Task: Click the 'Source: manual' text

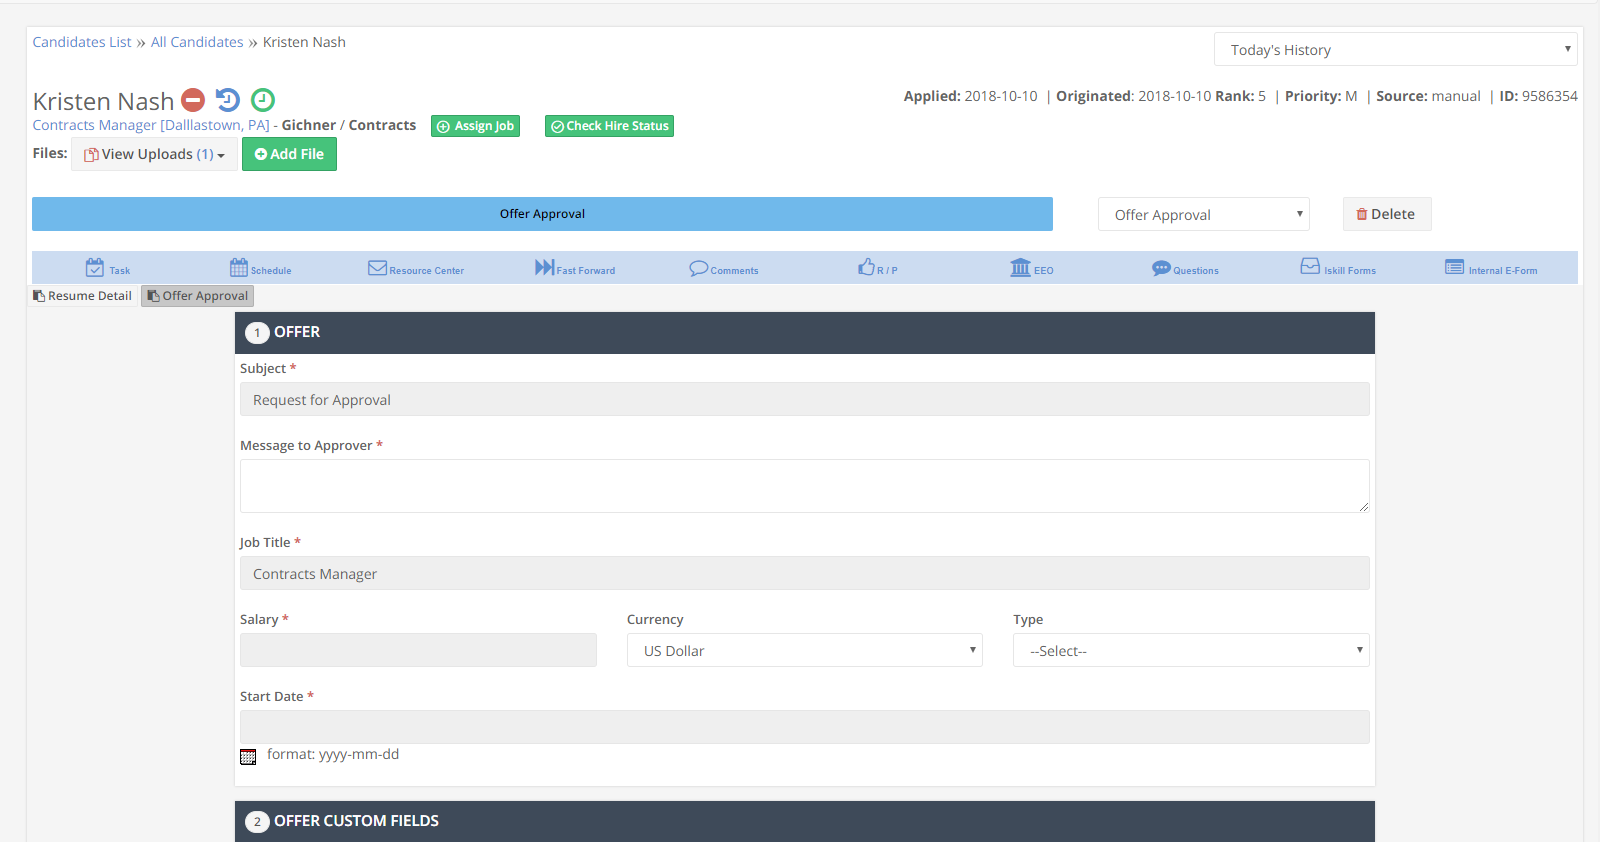Action: click(1428, 96)
